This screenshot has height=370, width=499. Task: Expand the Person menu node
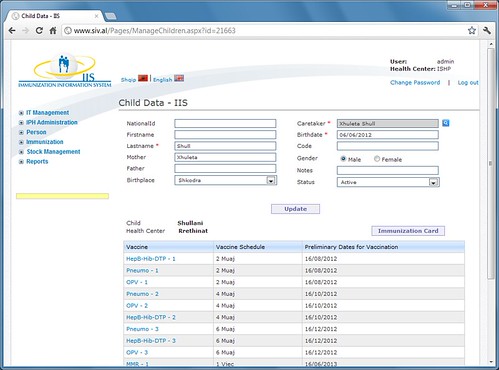(x=21, y=132)
